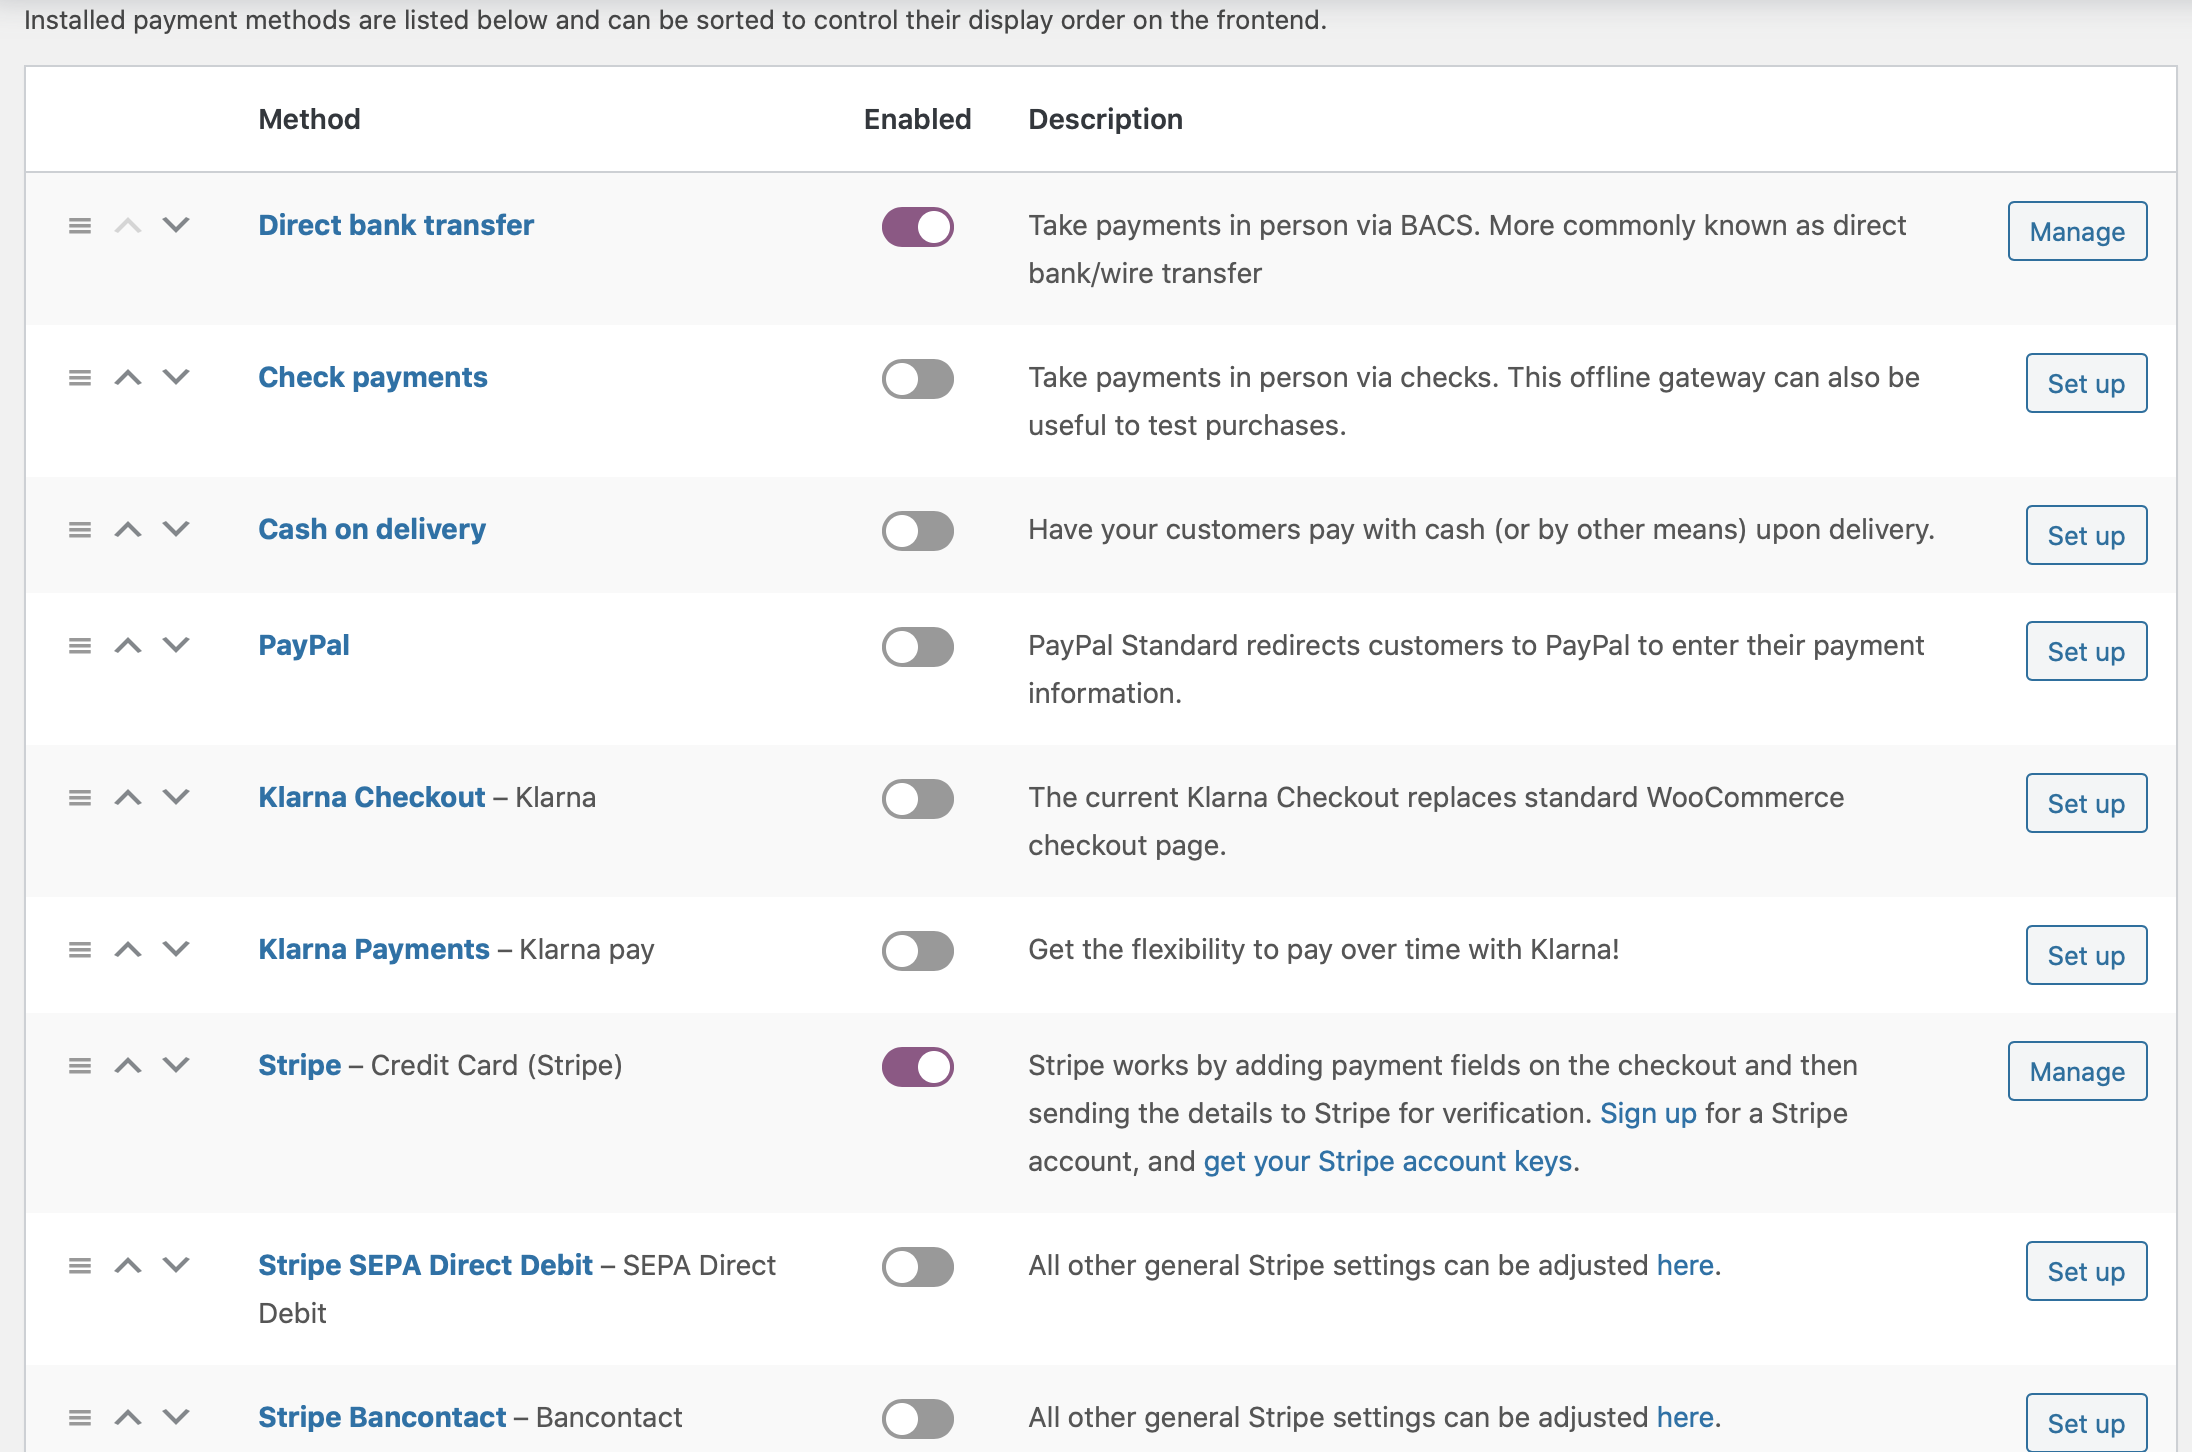Move PayPal up using the arrow icon
This screenshot has width=2192, height=1452.
[x=128, y=646]
